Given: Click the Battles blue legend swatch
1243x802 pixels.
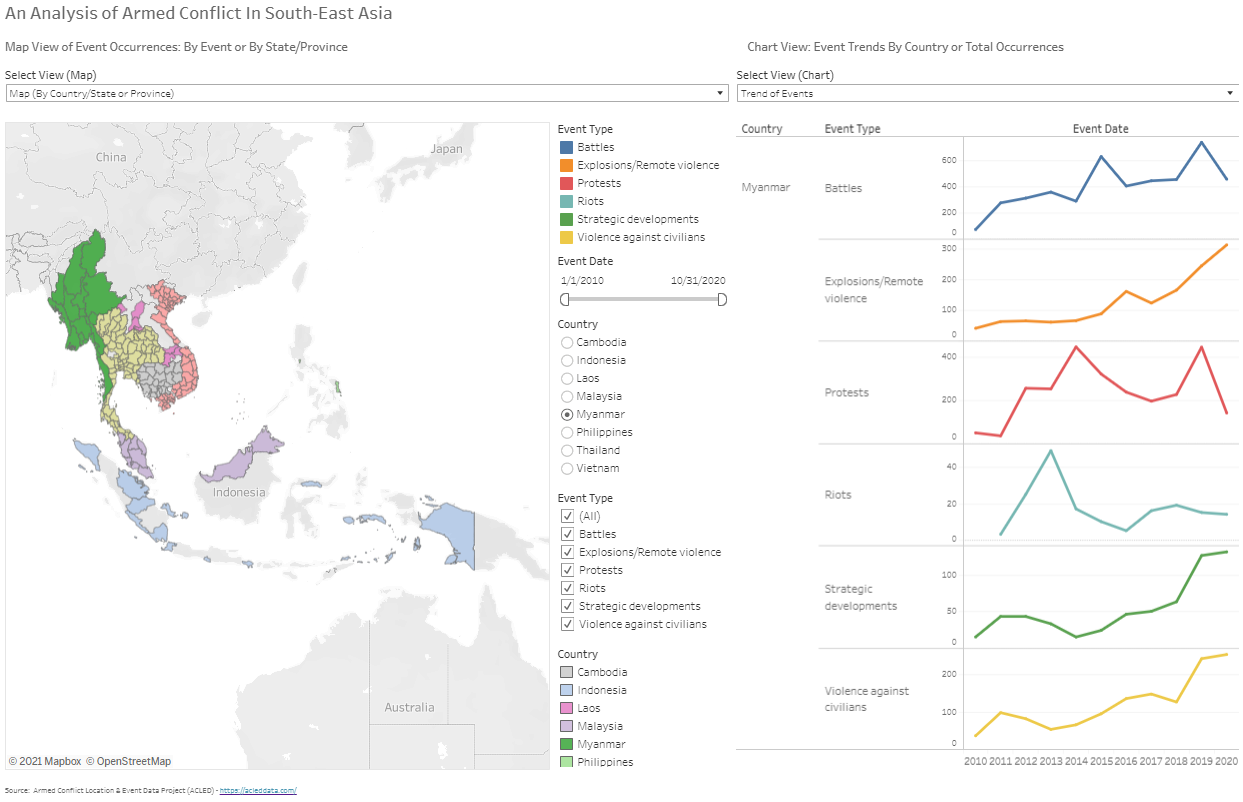Looking at the screenshot, I should click(x=566, y=148).
